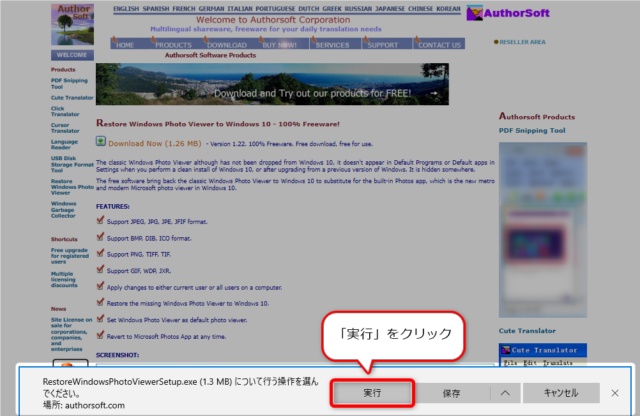Click the 実行 (Run) button
This screenshot has width=640, height=416.
pyautogui.click(x=372, y=393)
